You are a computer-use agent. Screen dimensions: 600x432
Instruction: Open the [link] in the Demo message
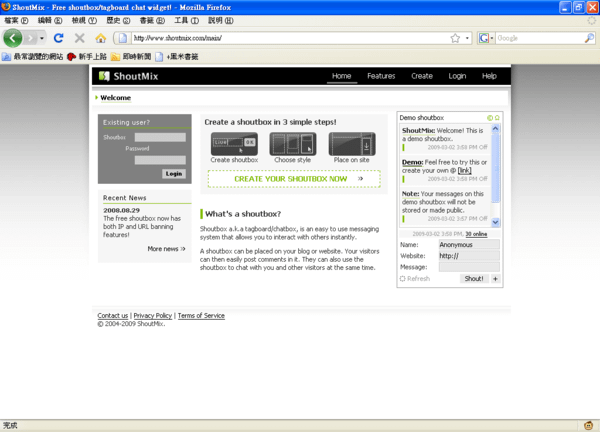[x=465, y=171]
